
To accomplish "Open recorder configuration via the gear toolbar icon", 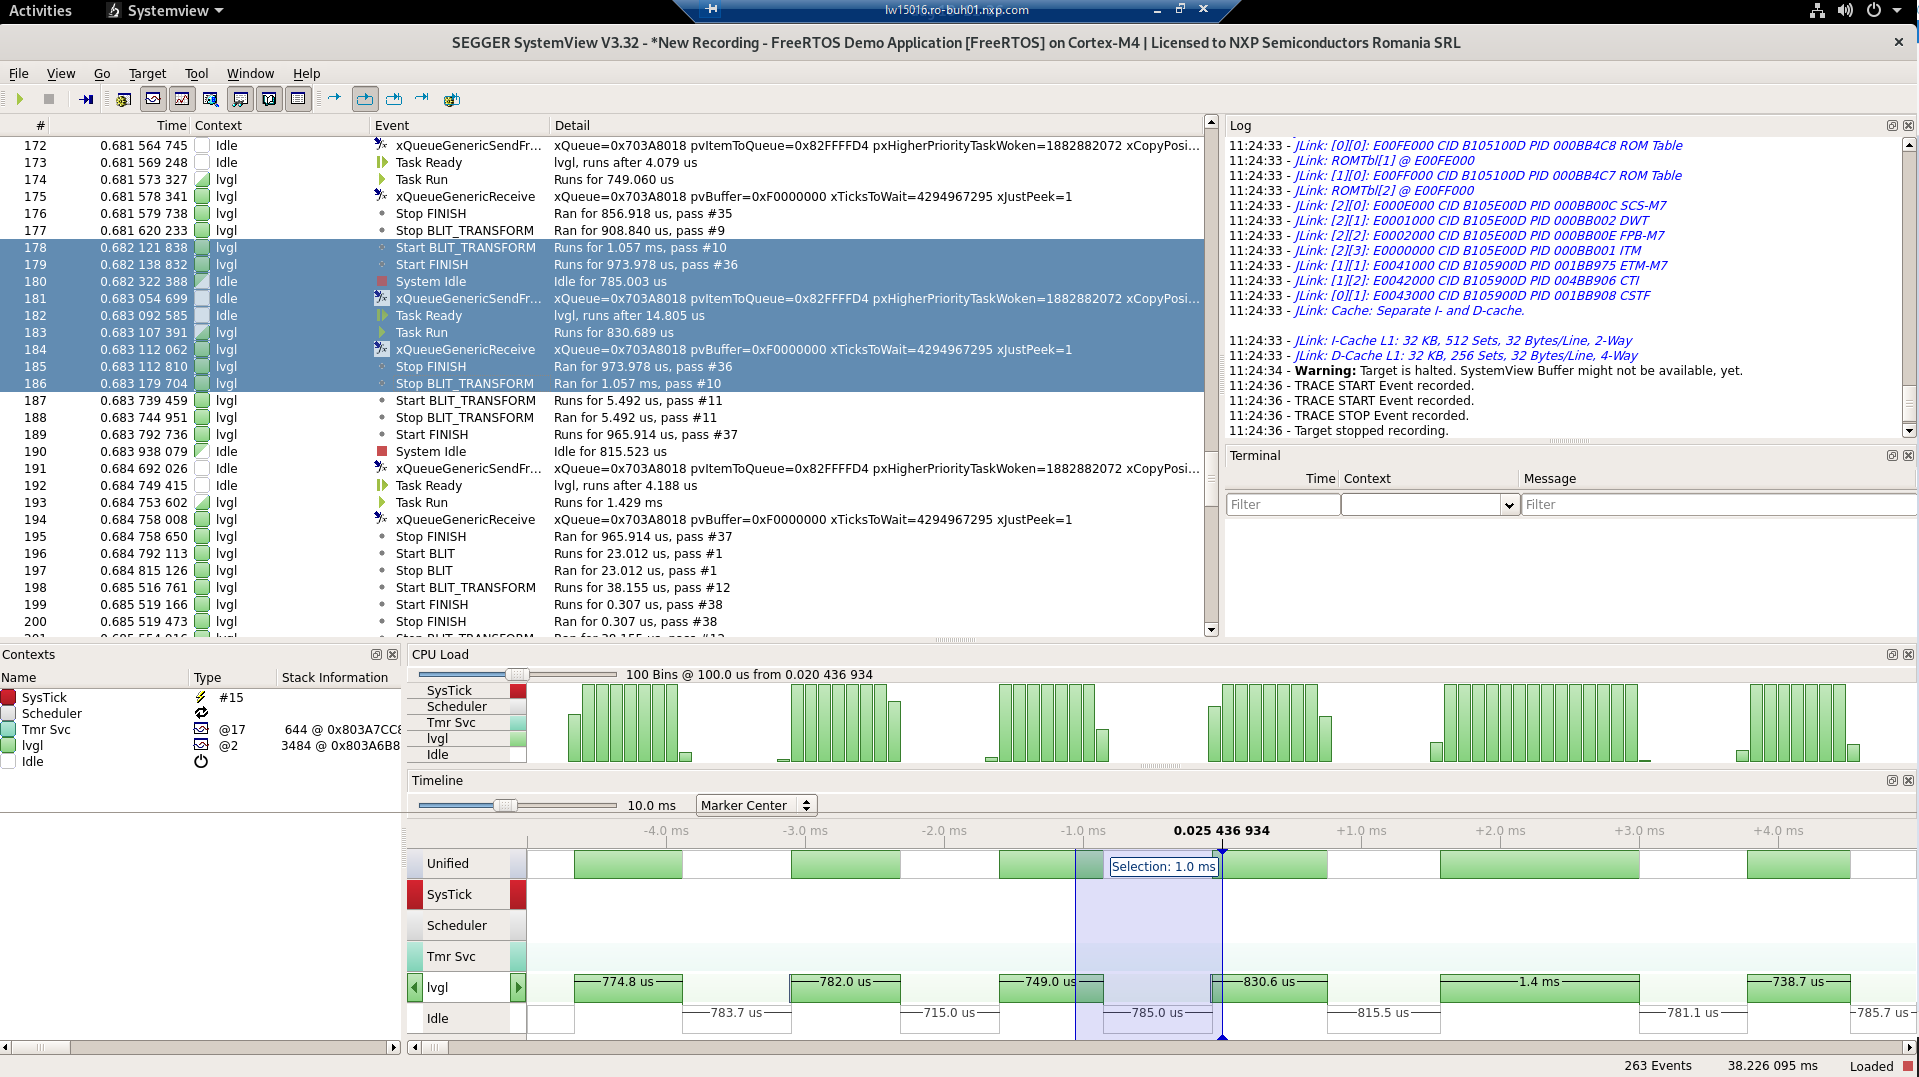I will [122, 99].
